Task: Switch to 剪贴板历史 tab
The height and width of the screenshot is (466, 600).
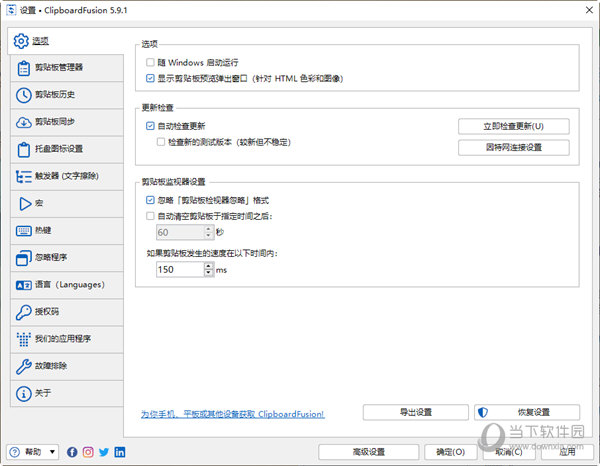Action: click(67, 95)
